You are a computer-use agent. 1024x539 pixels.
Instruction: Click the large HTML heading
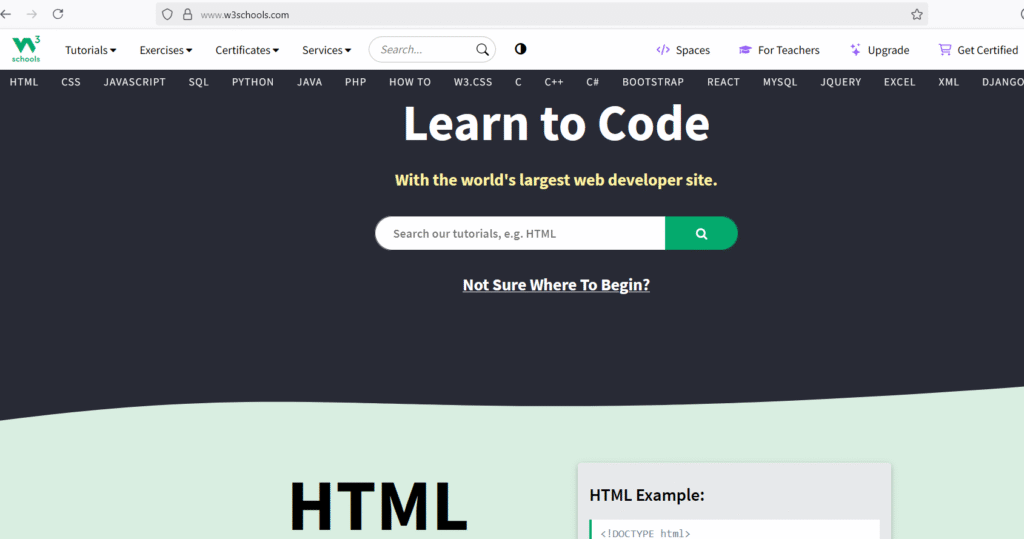[379, 506]
